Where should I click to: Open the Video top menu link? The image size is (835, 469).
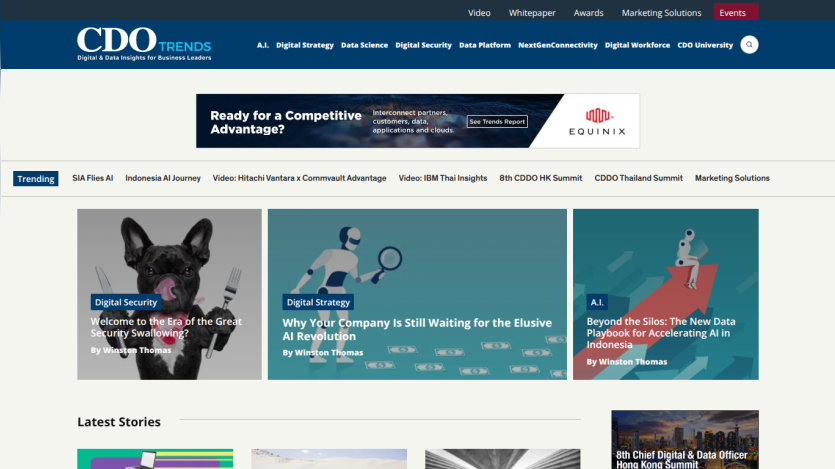click(479, 13)
